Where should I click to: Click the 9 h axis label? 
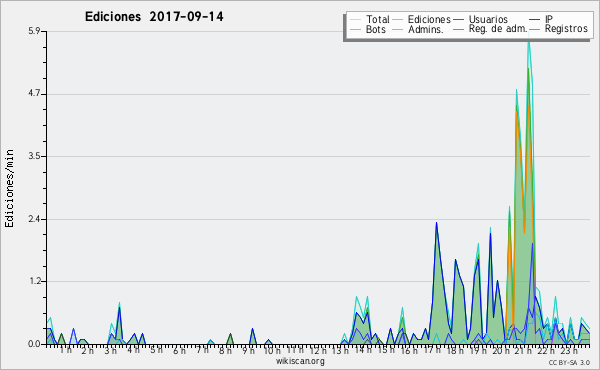248,350
